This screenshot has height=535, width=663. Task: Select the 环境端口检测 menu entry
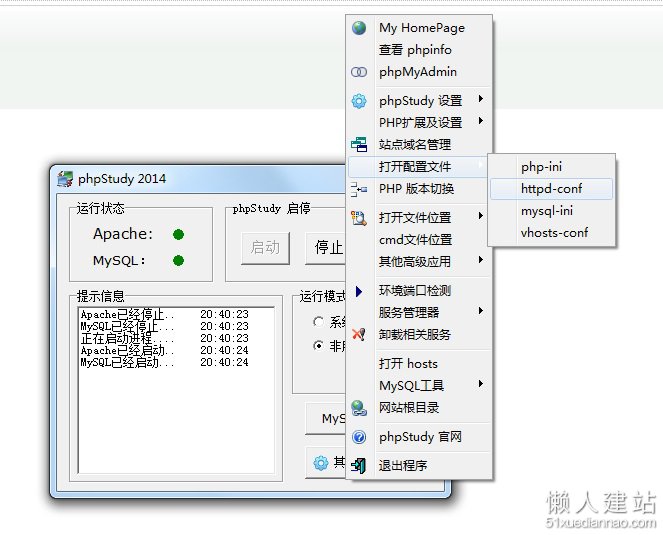point(419,291)
